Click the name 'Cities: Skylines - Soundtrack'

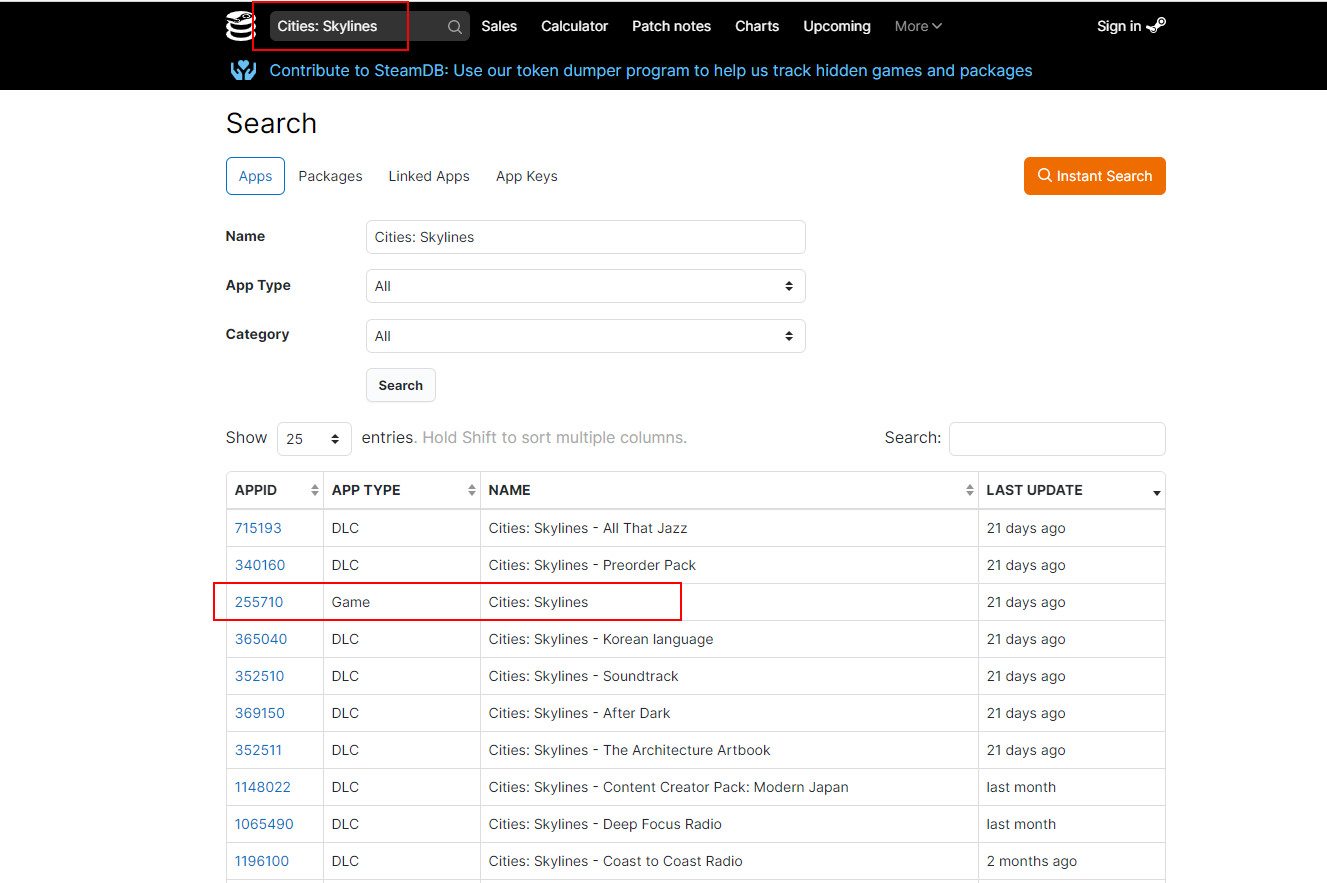coord(583,676)
